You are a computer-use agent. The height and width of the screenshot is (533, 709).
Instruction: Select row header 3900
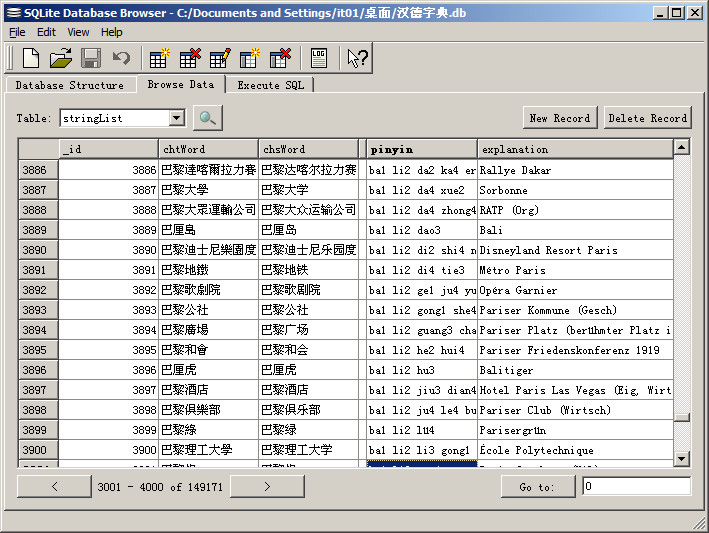38,450
